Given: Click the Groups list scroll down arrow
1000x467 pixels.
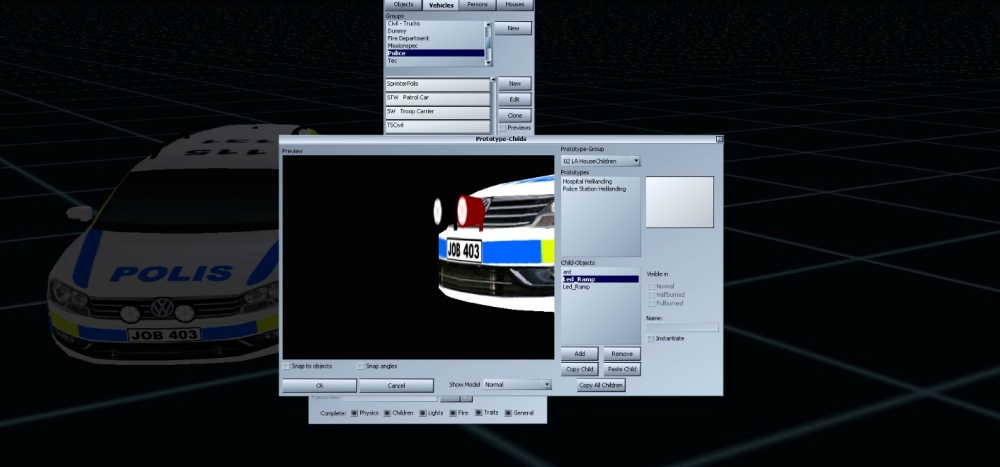Looking at the screenshot, I should [x=489, y=62].
